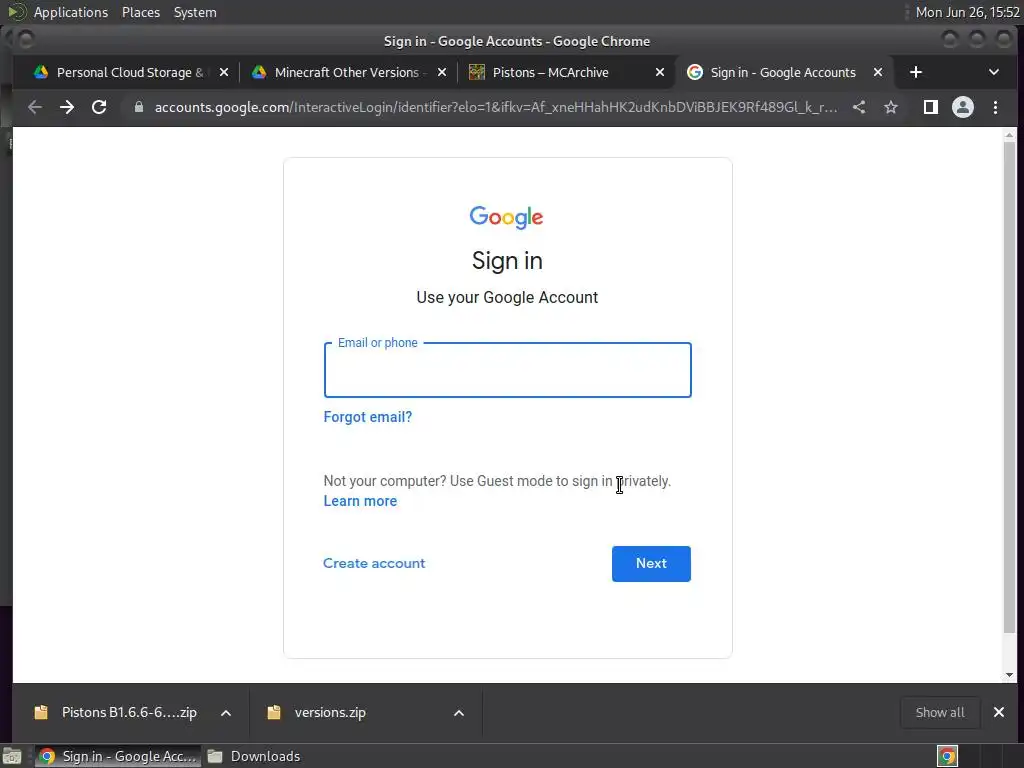This screenshot has height=768, width=1024.
Task: Open the Chrome profile avatar menu
Action: tap(963, 107)
